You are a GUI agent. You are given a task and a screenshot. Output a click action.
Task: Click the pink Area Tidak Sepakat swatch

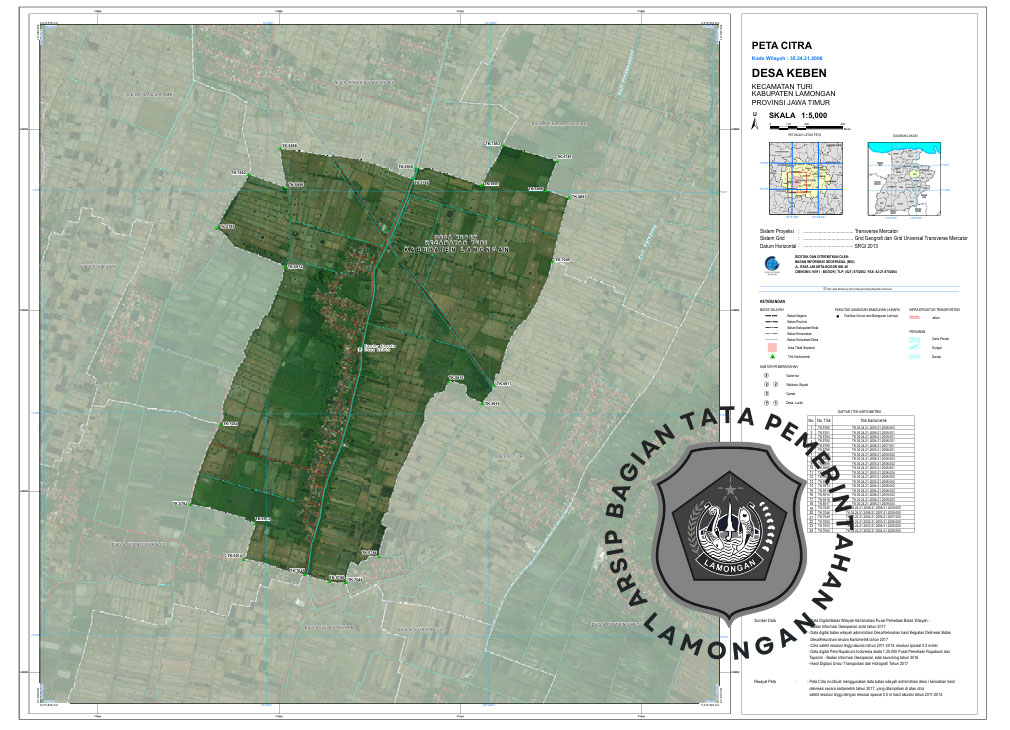pos(773,347)
